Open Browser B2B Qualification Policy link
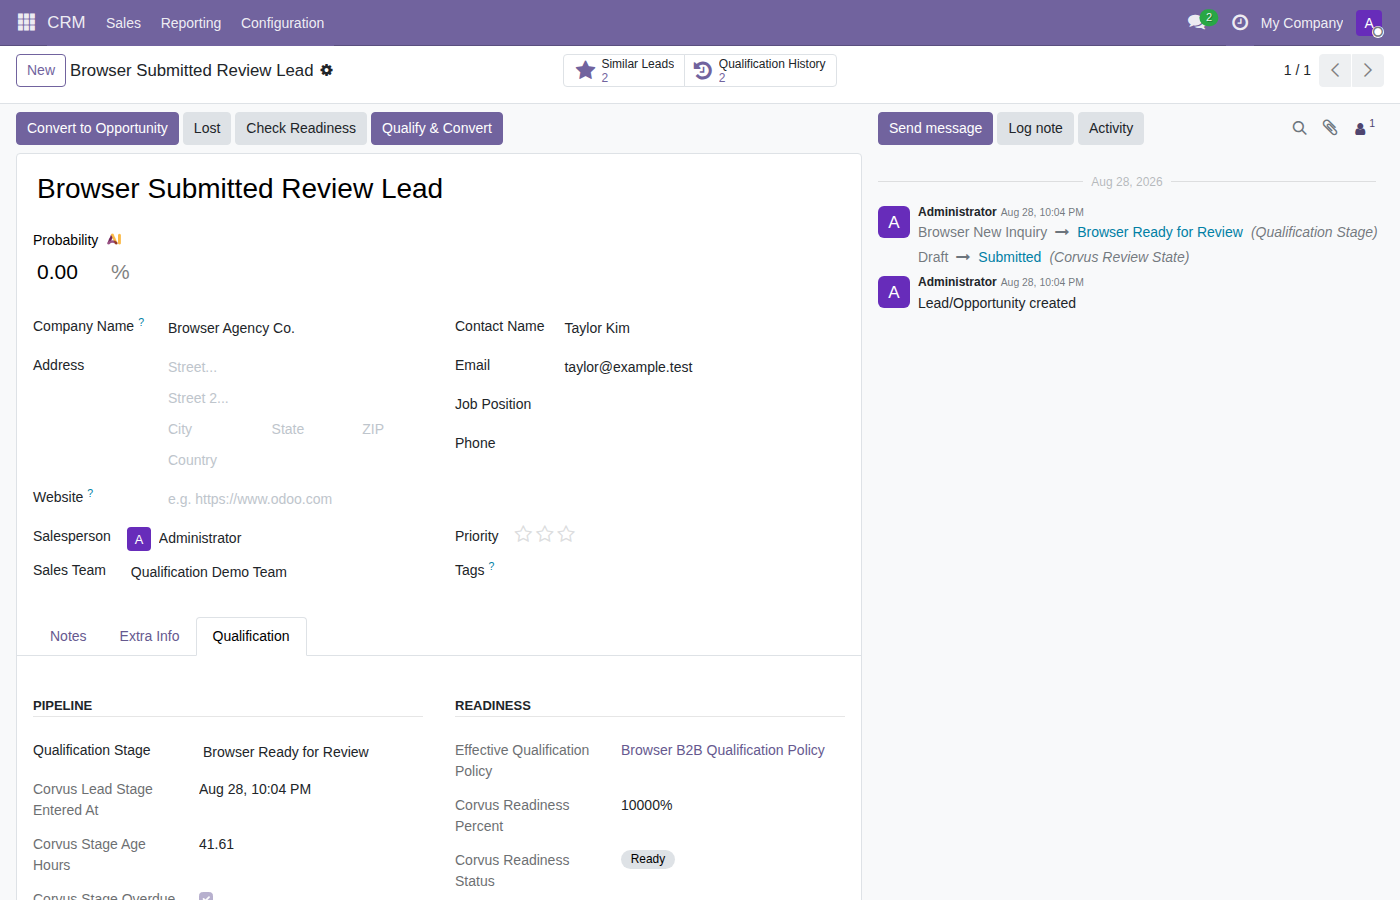The height and width of the screenshot is (900, 1400). (x=723, y=750)
